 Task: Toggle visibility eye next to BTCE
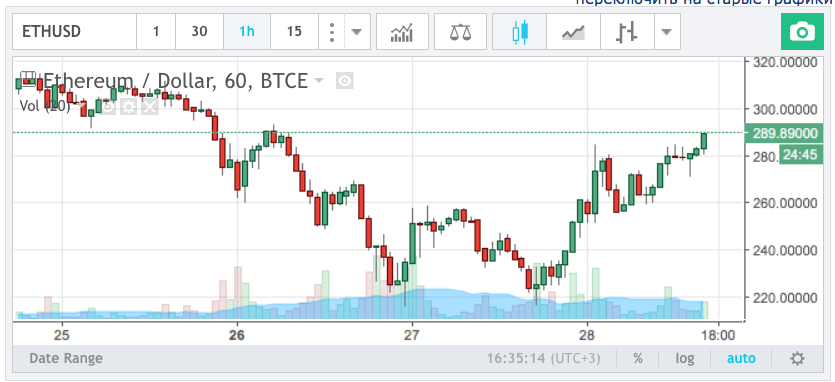pyautogui.click(x=345, y=81)
